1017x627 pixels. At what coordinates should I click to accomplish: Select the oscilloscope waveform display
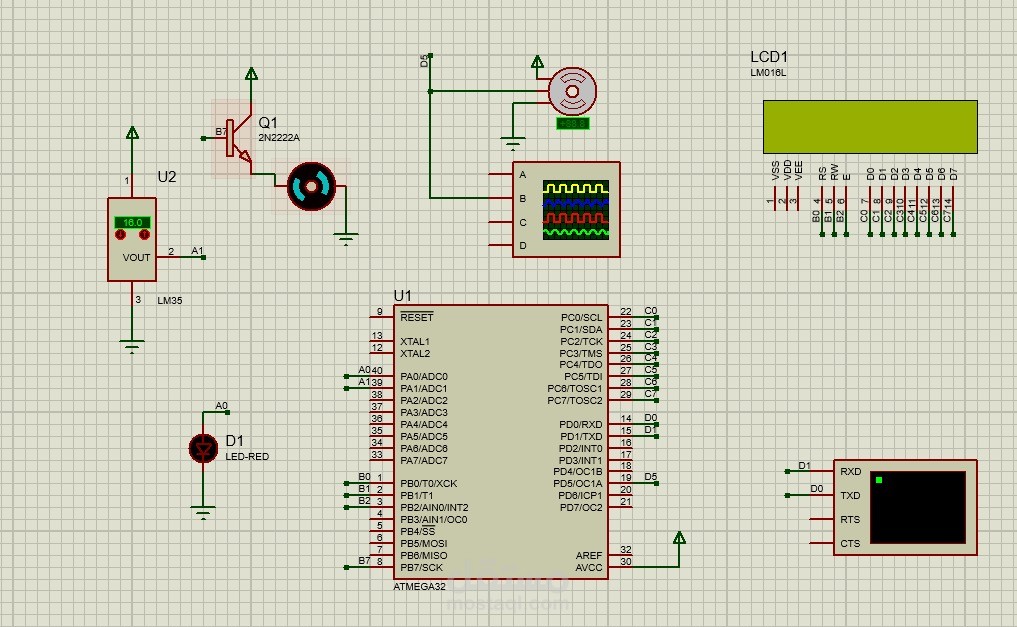[576, 210]
